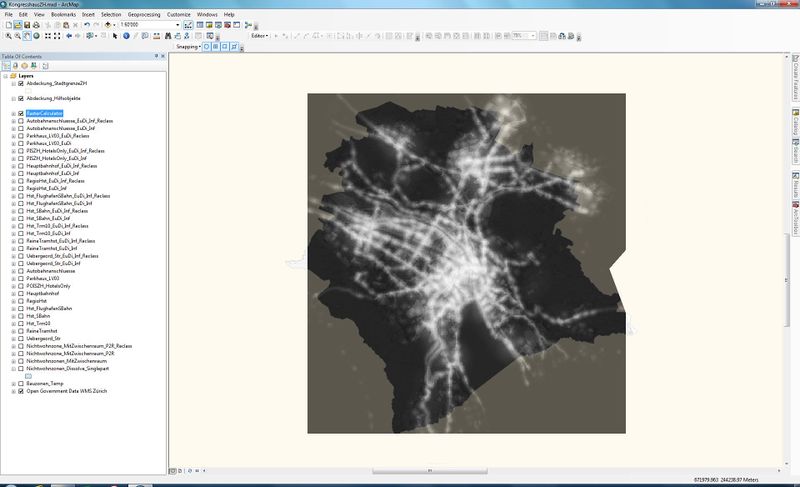800x487 pixels.
Task: Expand the Open Government Data WMS Zürich layer
Action: (12, 390)
